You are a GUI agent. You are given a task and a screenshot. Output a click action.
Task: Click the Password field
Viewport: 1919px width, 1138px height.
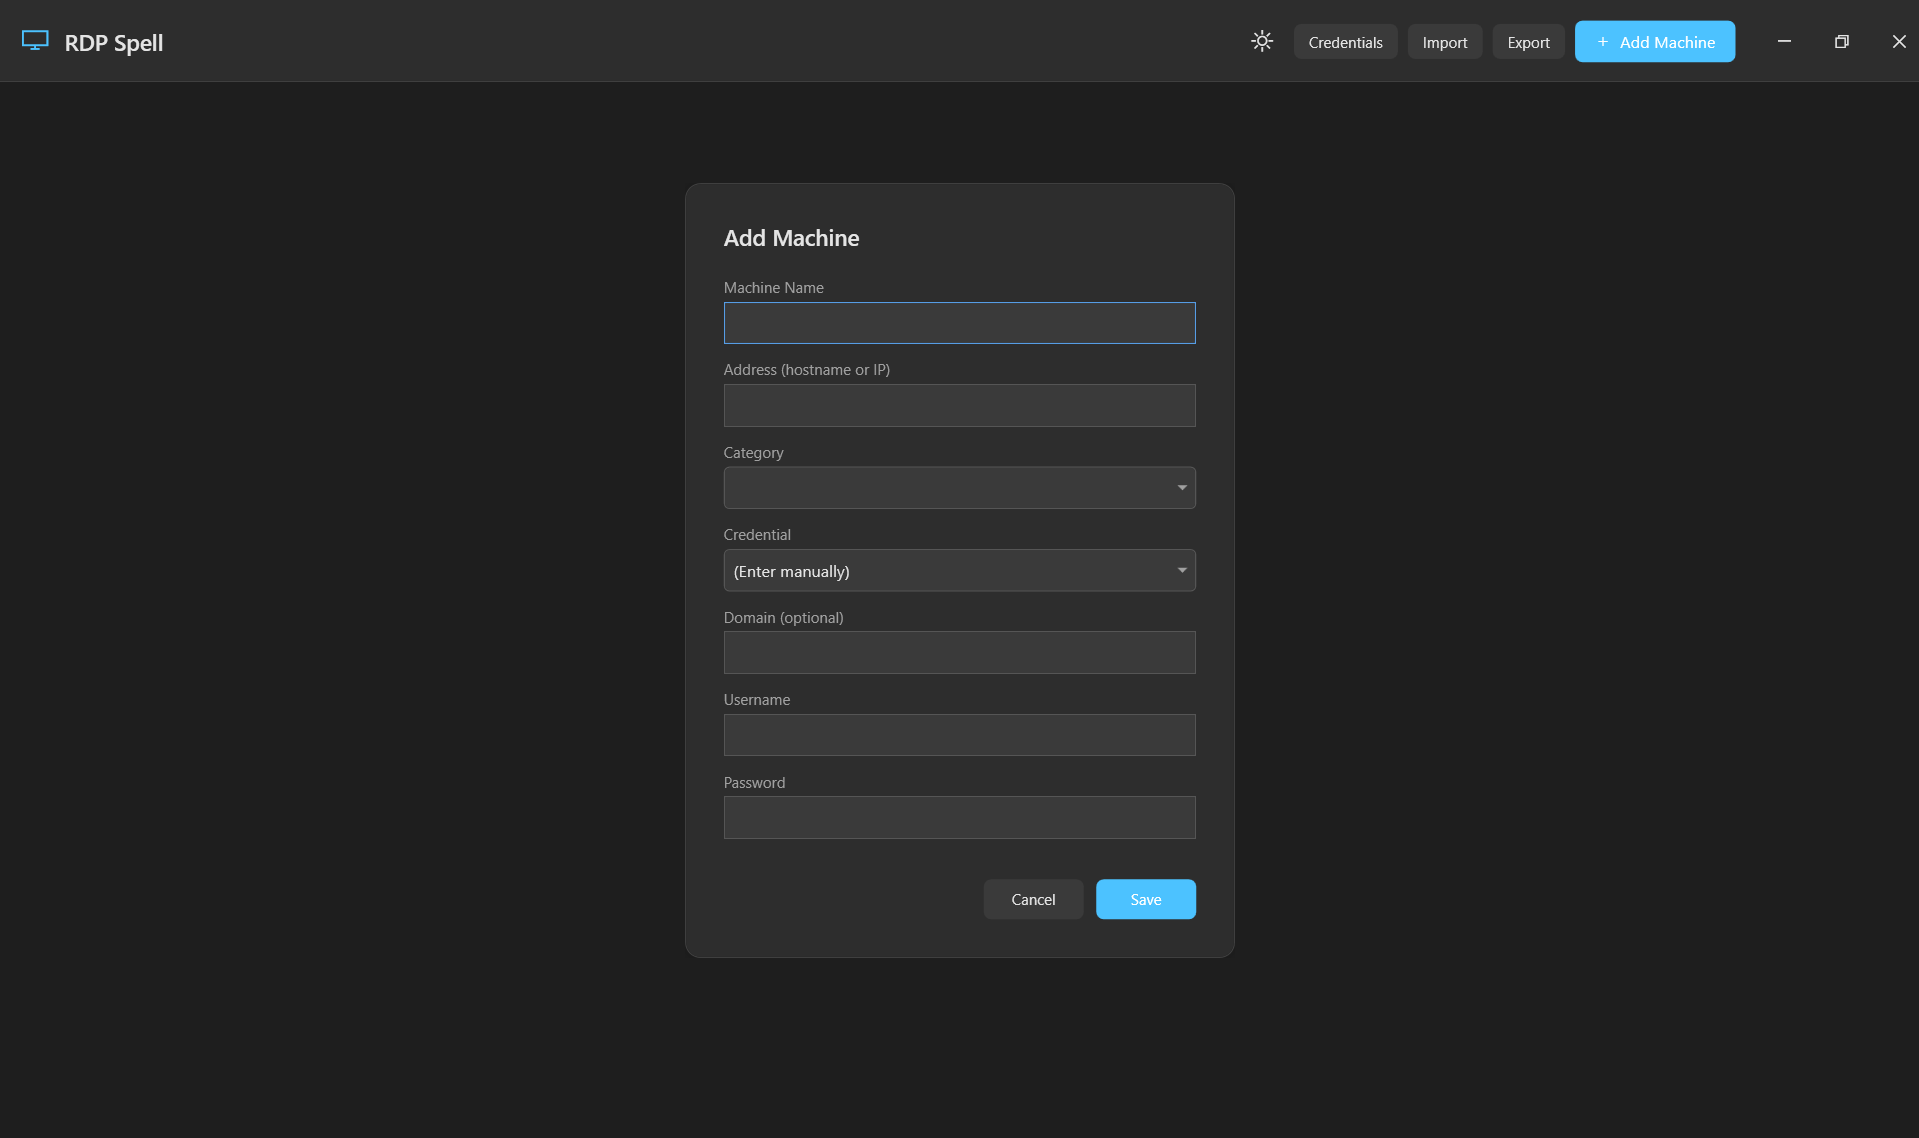958,817
